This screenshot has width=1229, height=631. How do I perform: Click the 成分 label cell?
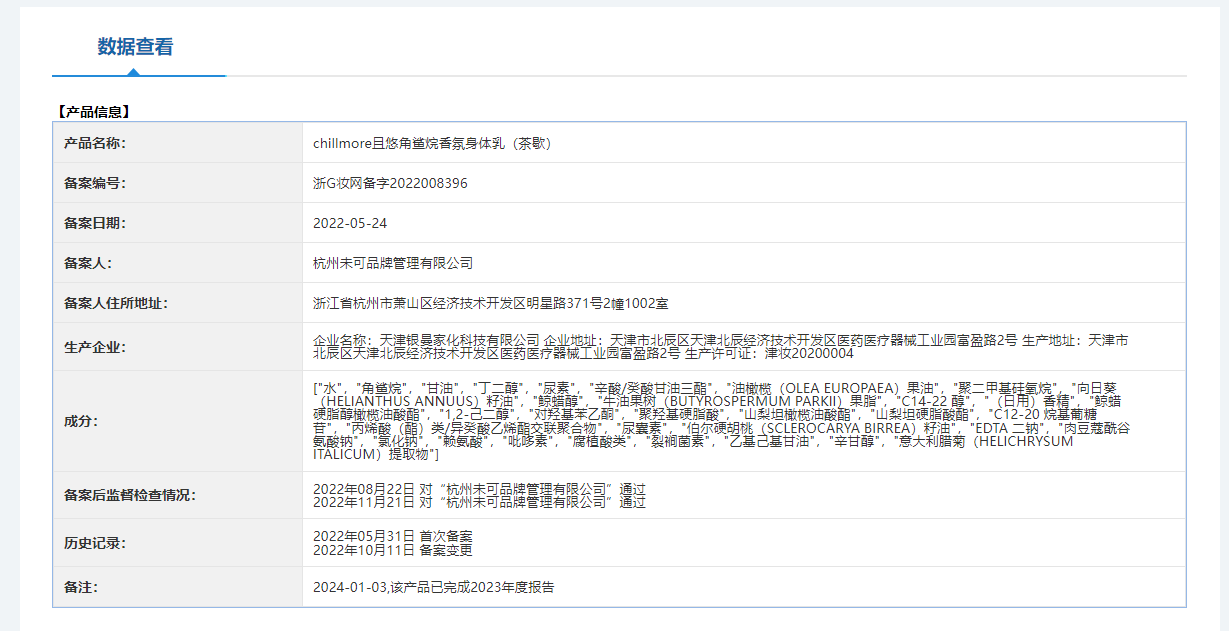(x=178, y=421)
